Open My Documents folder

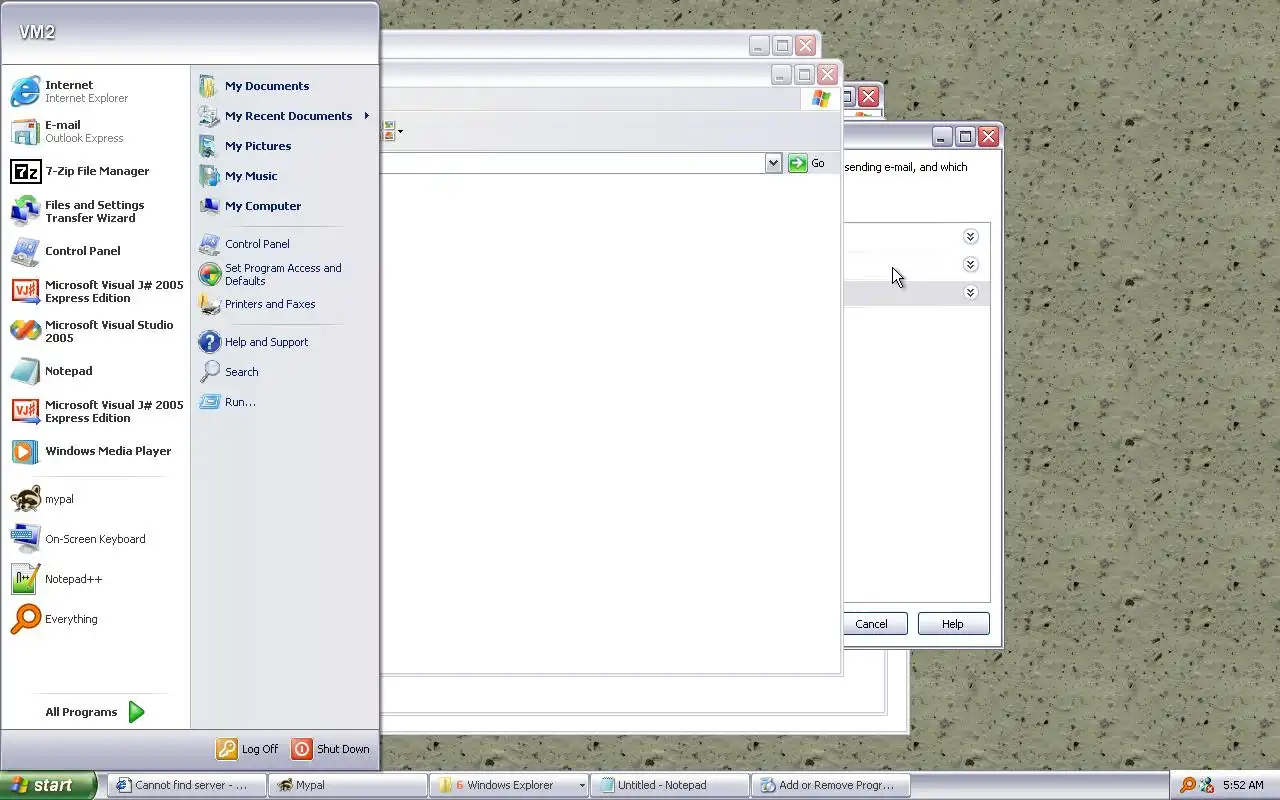point(284,86)
